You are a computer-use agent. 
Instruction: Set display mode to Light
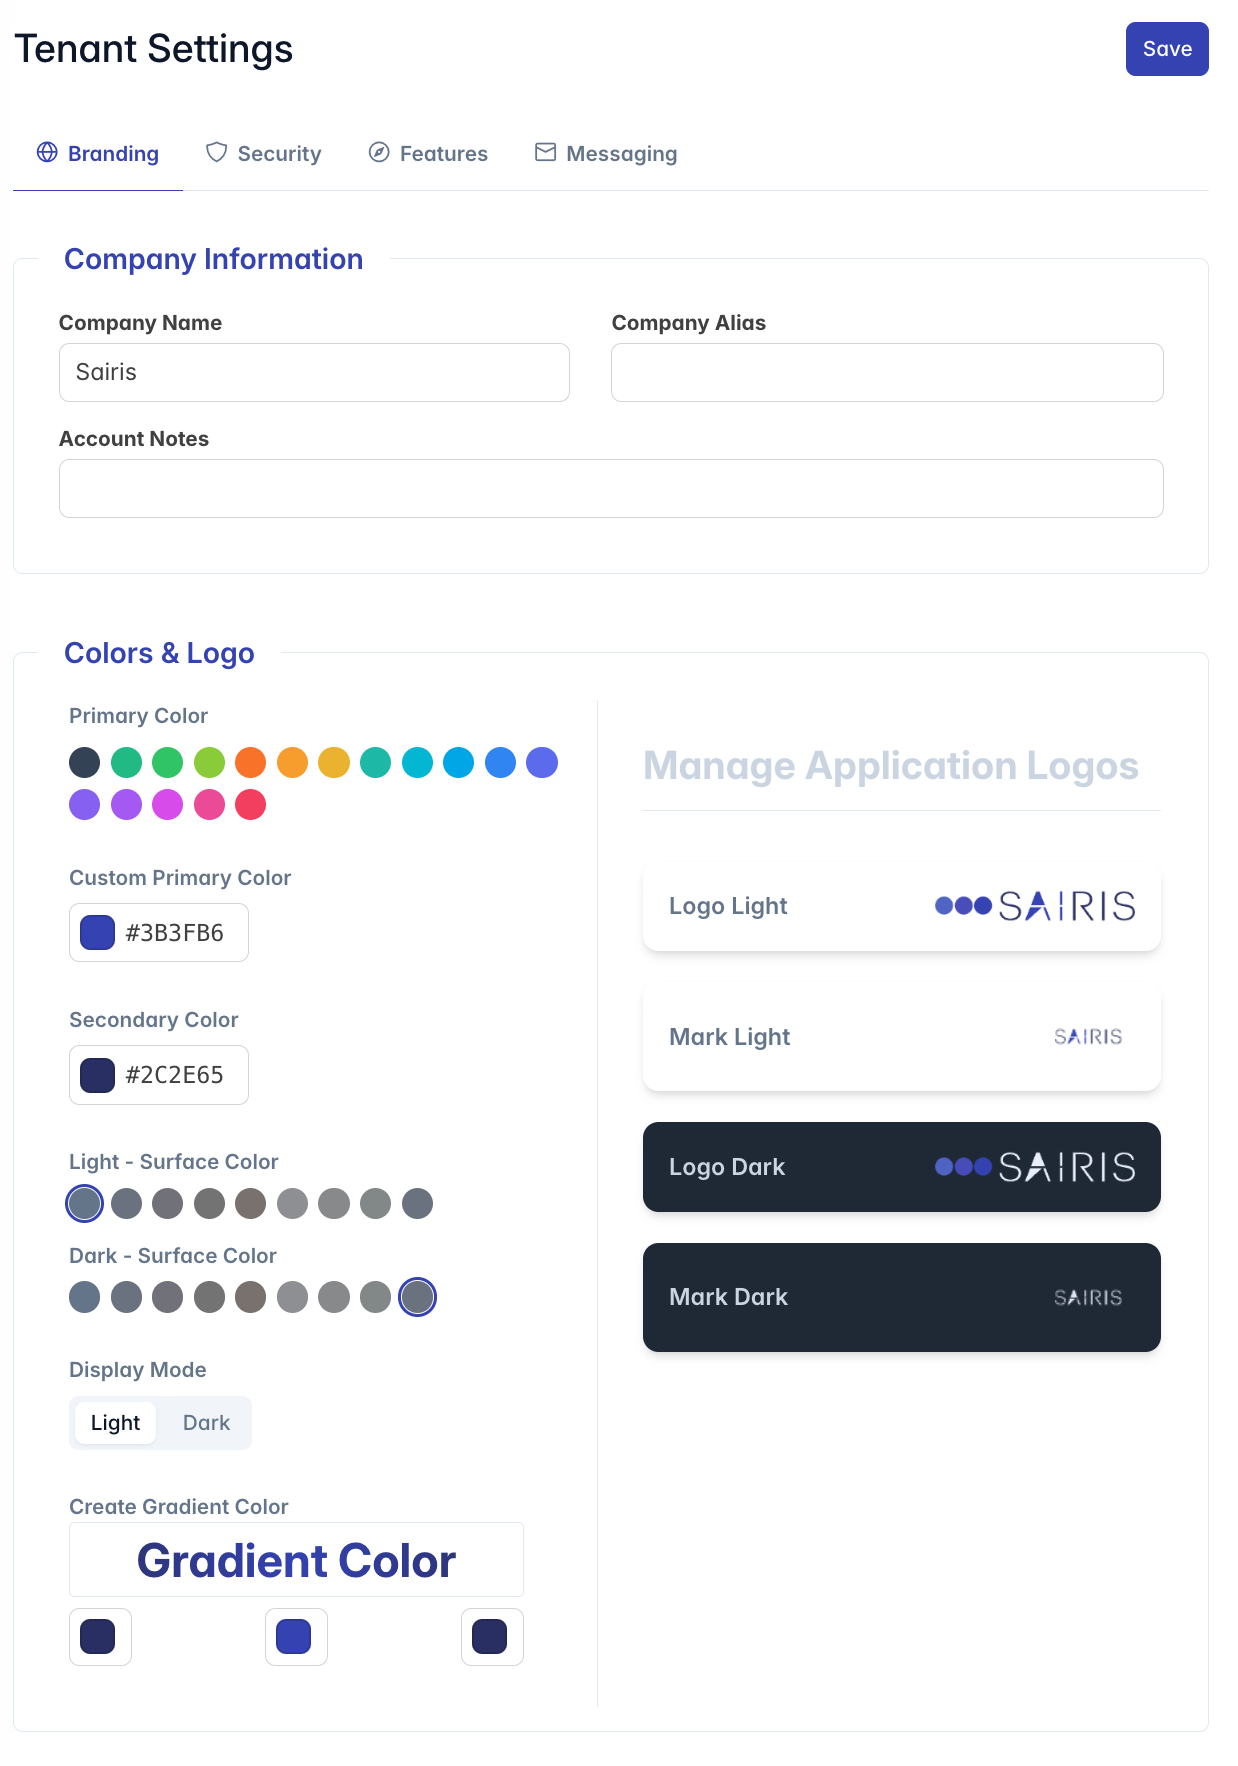(116, 1422)
